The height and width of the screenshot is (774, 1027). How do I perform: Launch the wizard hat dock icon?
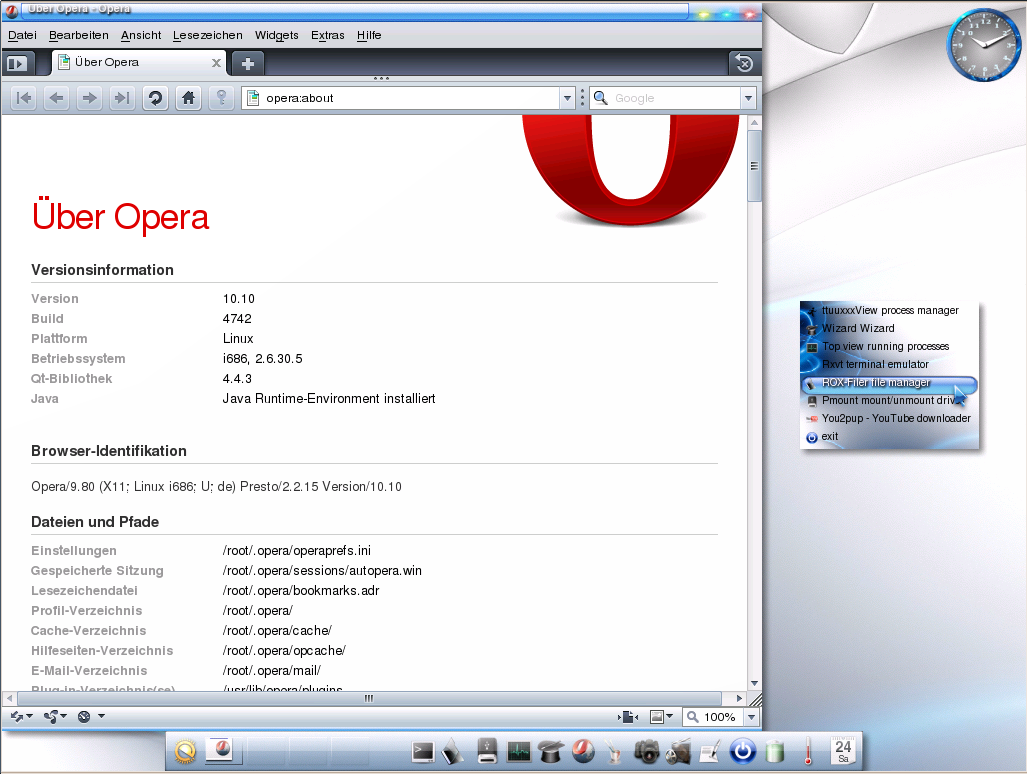(x=551, y=752)
